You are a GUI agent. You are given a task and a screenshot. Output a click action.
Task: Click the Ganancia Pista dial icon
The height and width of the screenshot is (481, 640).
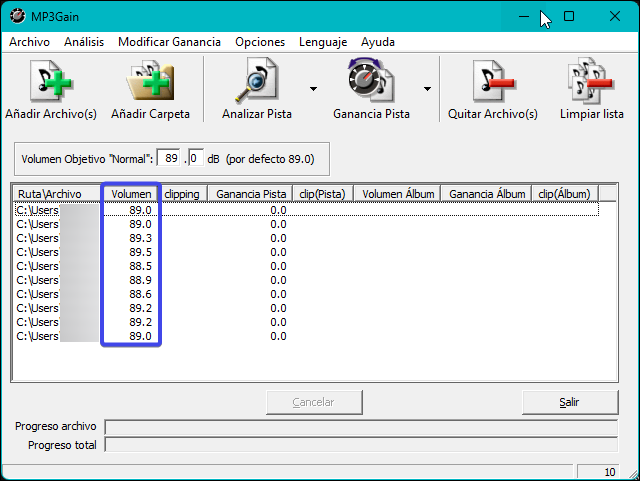tap(371, 80)
